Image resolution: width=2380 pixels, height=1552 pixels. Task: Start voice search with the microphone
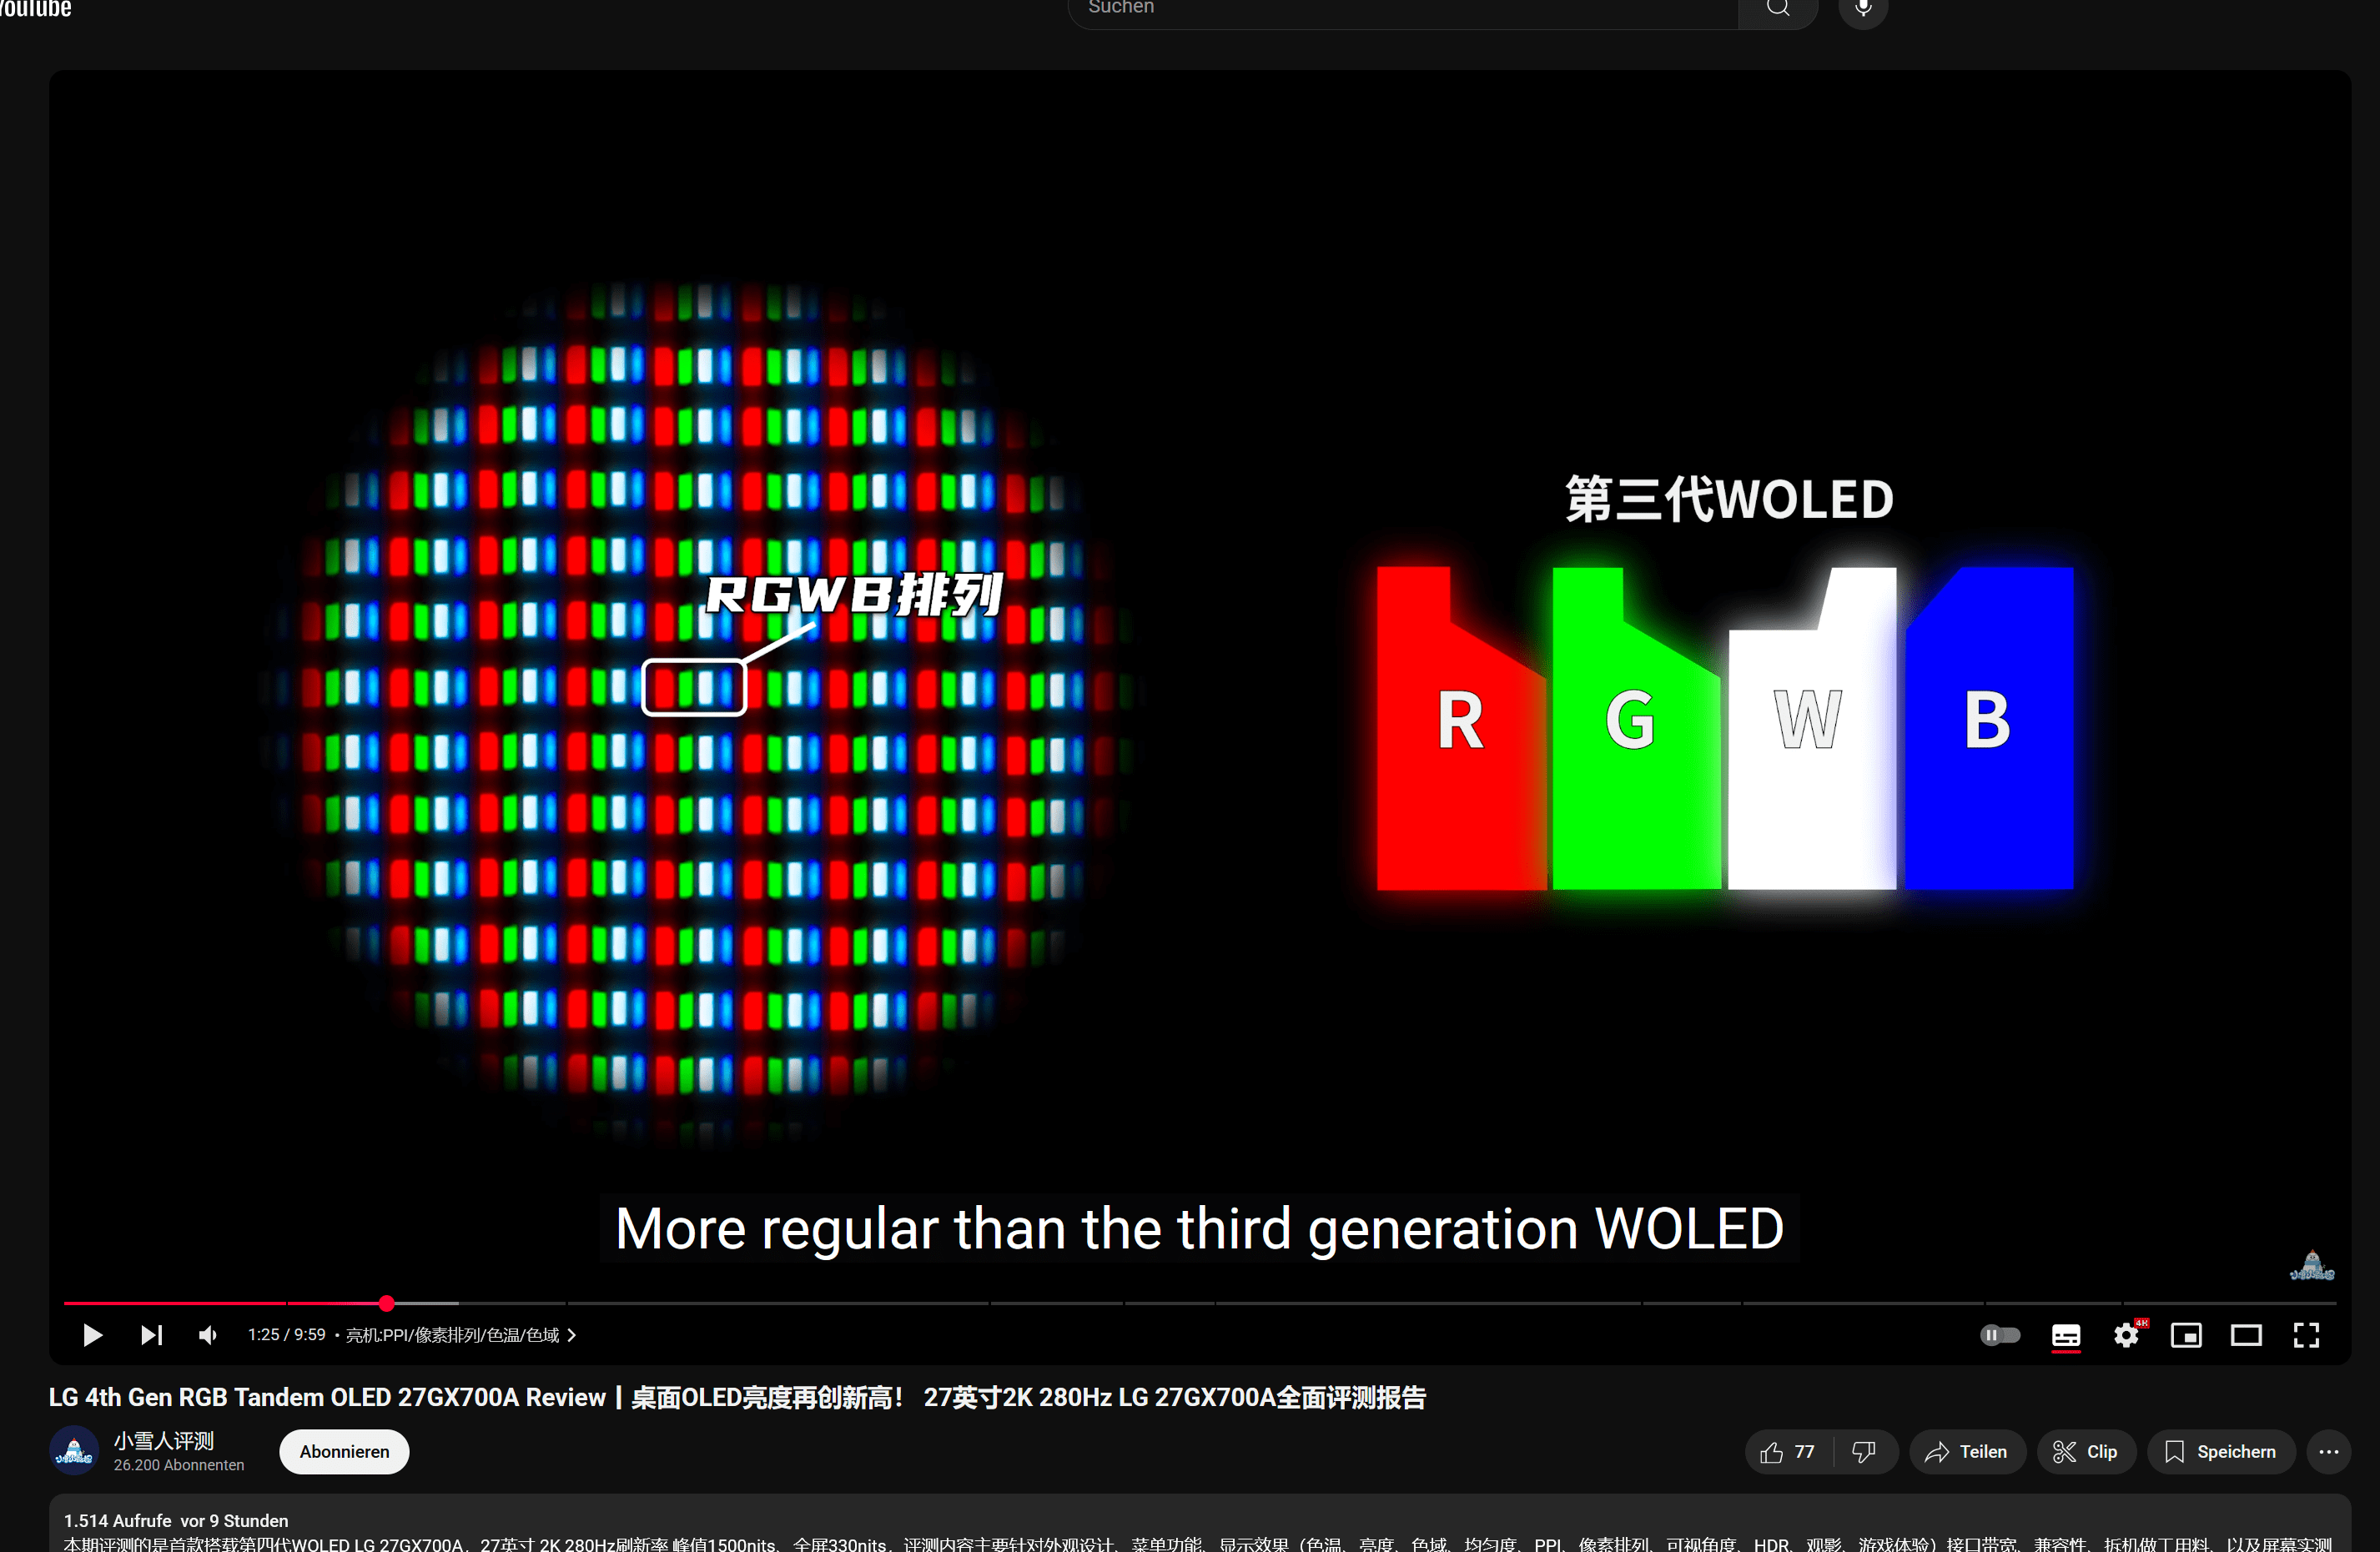(1863, 10)
